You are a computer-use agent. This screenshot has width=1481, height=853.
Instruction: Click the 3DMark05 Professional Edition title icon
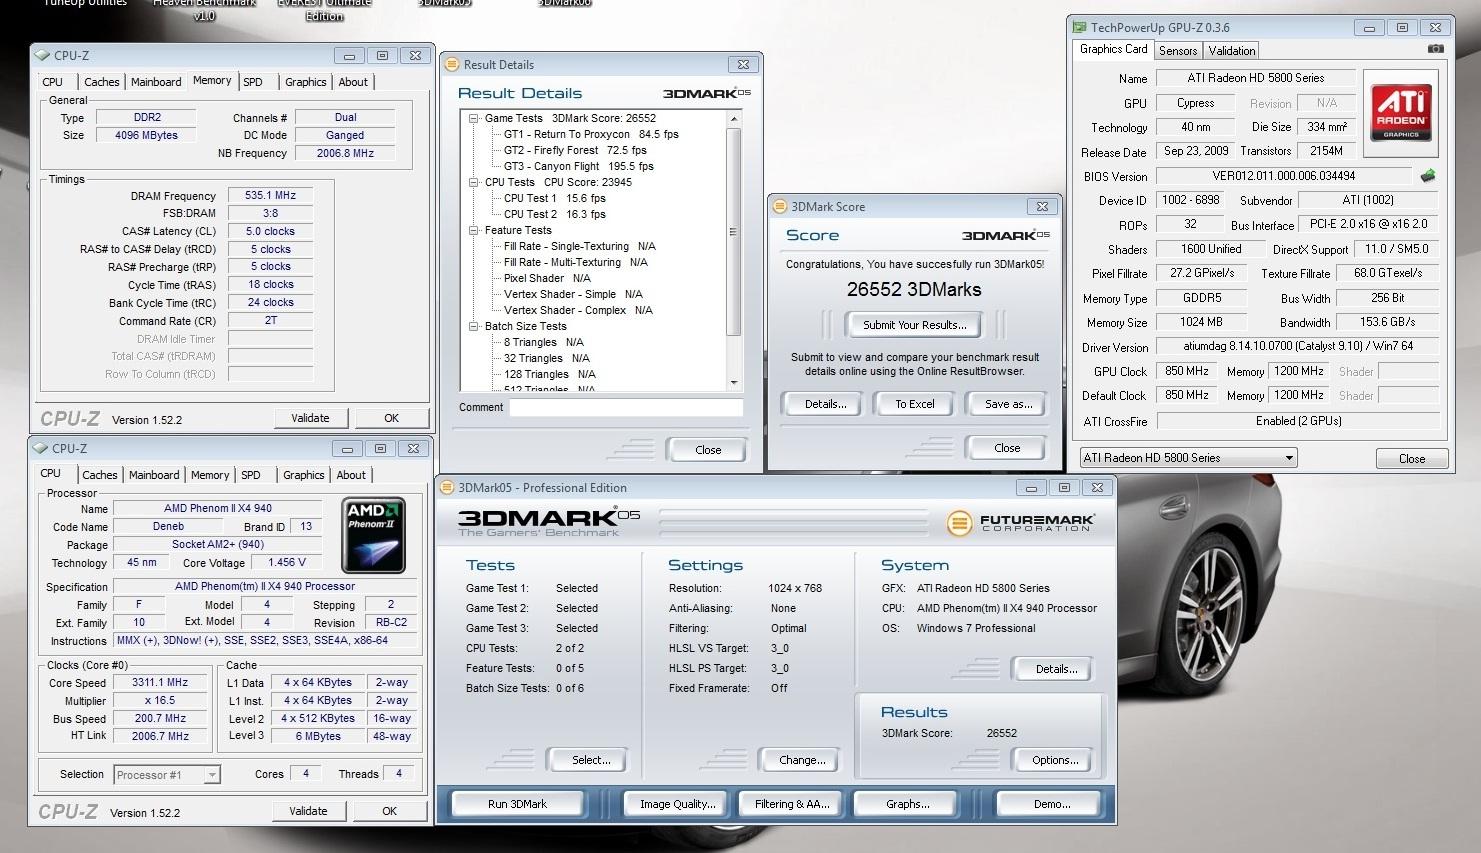pyautogui.click(x=447, y=488)
